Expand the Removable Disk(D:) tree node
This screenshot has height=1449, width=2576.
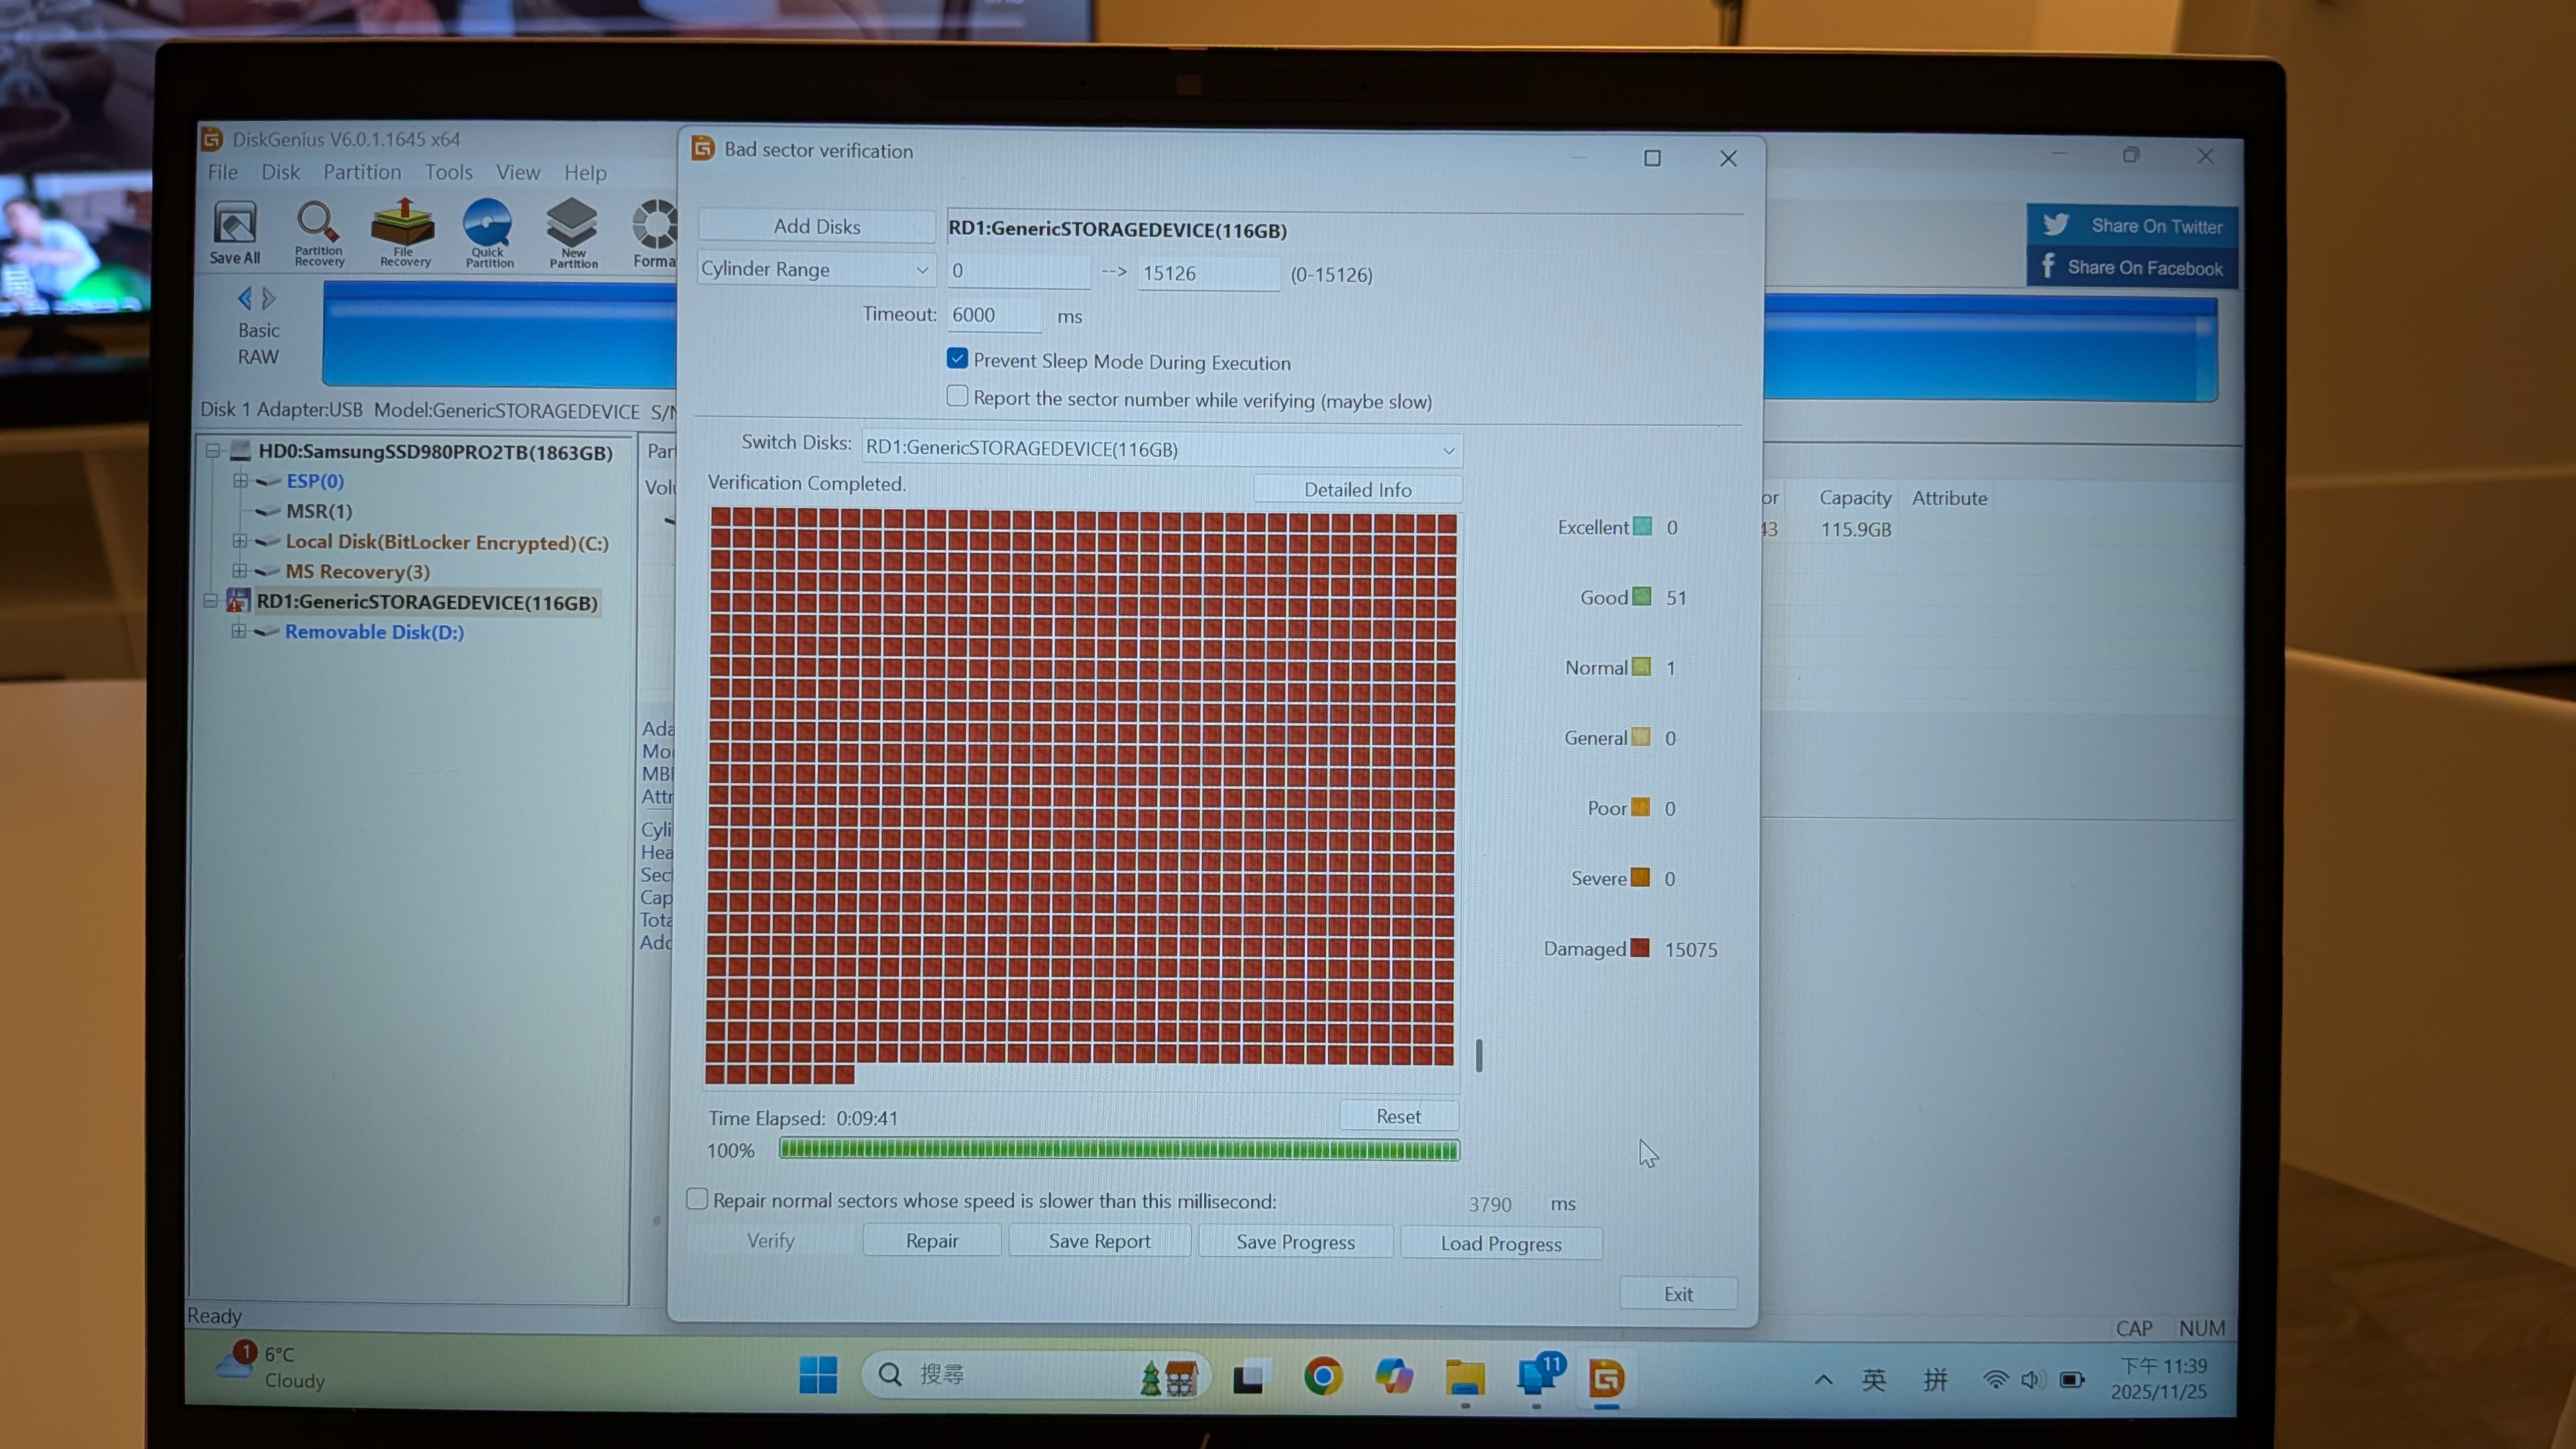coord(239,631)
